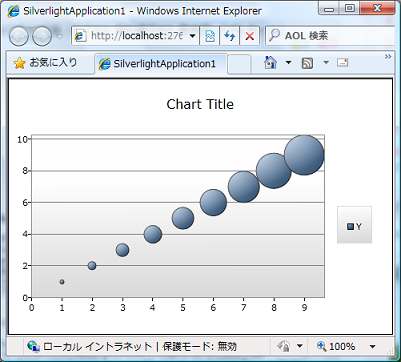
Task: Click the ローカル イントラネット status text
Action: click(x=97, y=347)
